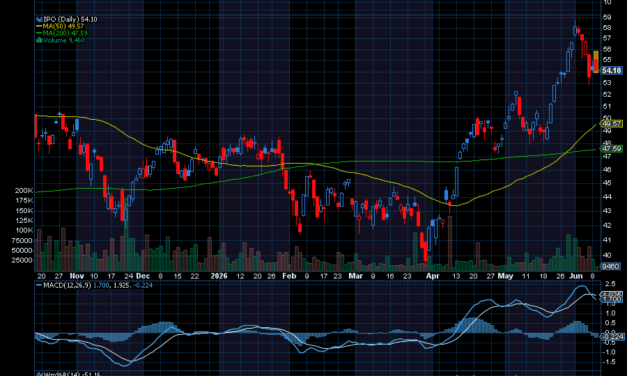Click the '44' price axis label
Screen dimensions: 627x376
(x=607, y=196)
